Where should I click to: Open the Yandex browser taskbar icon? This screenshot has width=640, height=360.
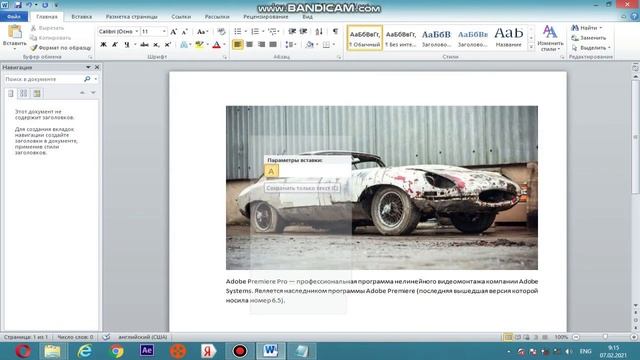pyautogui.click(x=208, y=351)
